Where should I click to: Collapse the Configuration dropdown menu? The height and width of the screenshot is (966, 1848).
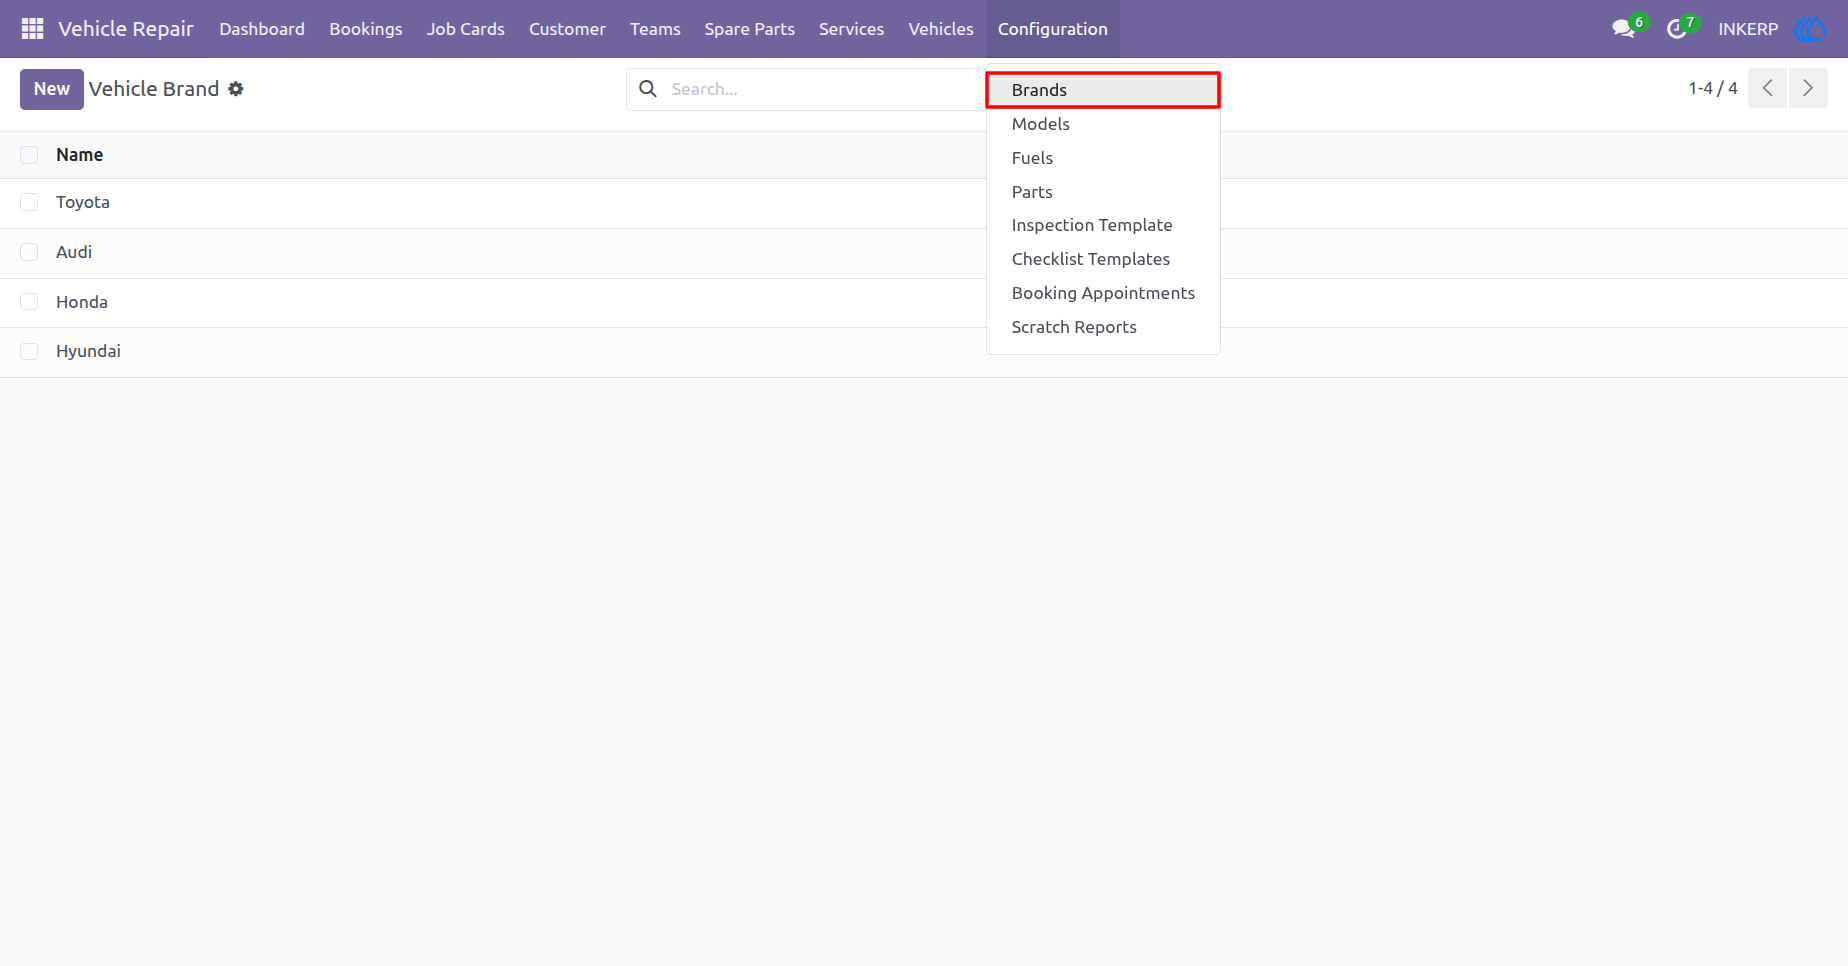[x=1053, y=29]
